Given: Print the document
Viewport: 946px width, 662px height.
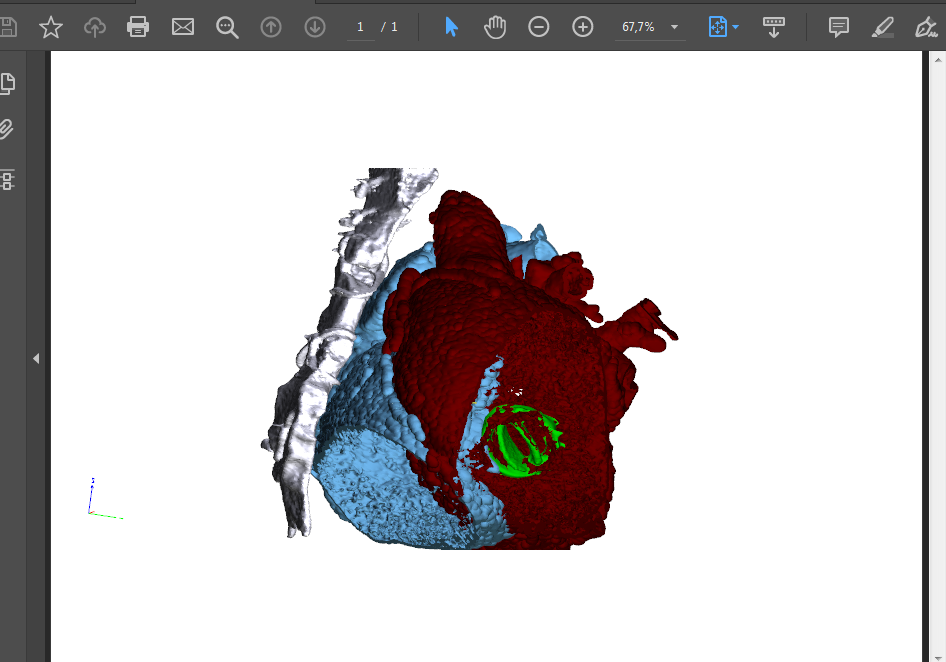Looking at the screenshot, I should click(138, 27).
